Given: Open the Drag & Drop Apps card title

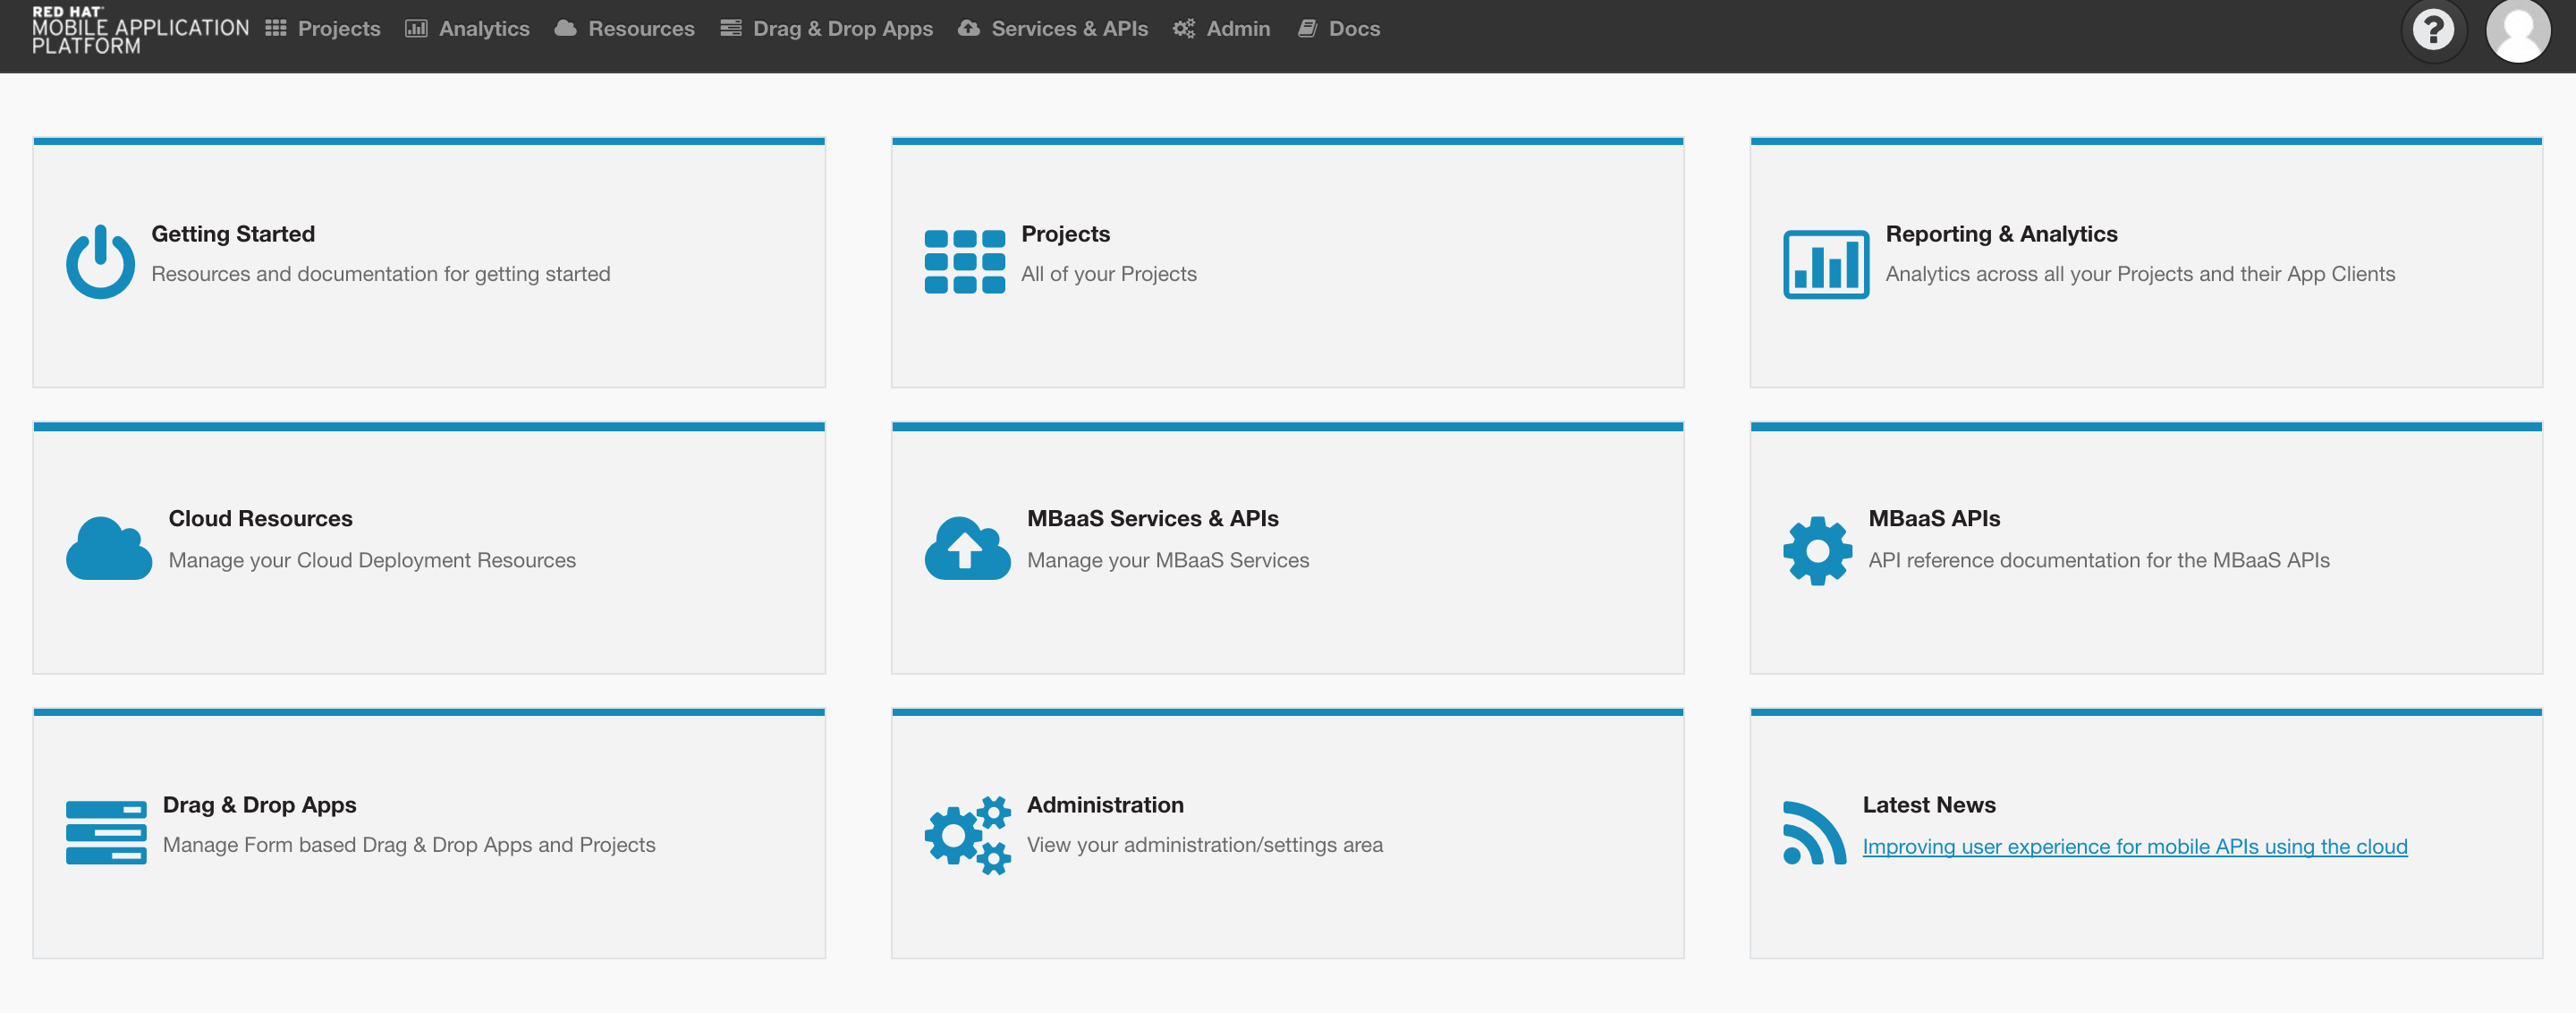Looking at the screenshot, I should point(259,804).
